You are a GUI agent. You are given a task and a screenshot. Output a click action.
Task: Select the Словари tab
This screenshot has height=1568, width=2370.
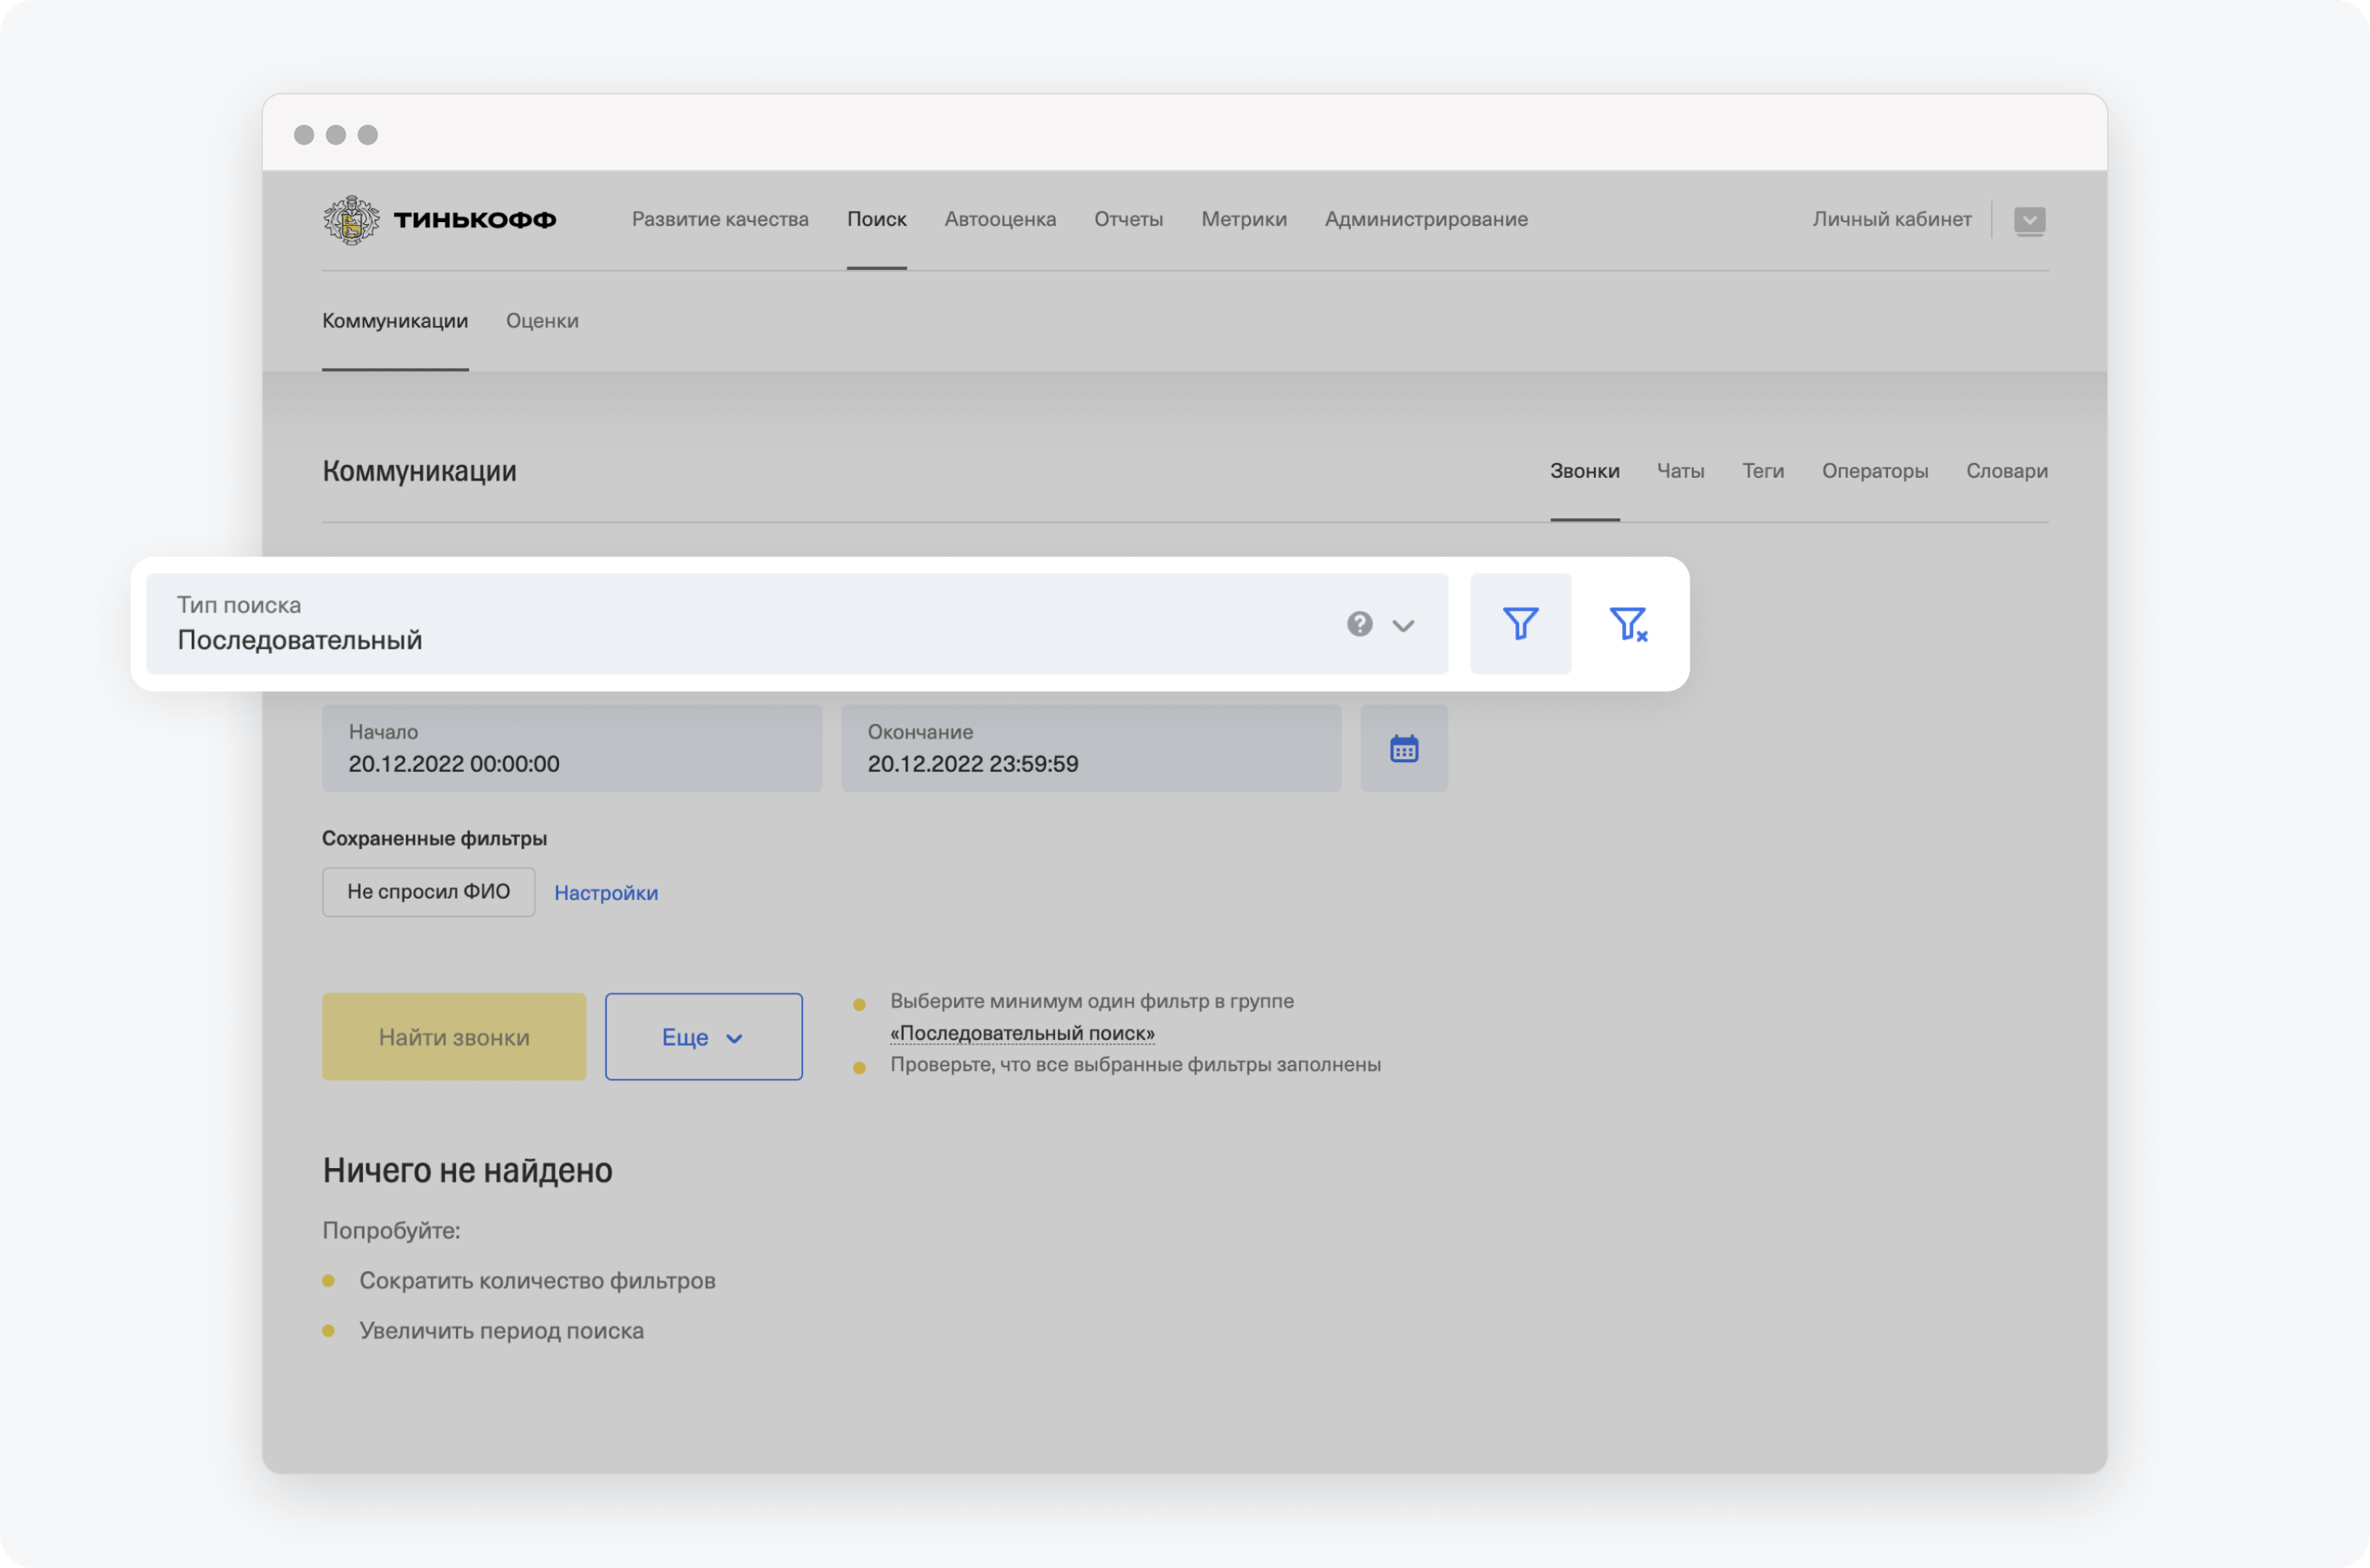(x=2007, y=471)
